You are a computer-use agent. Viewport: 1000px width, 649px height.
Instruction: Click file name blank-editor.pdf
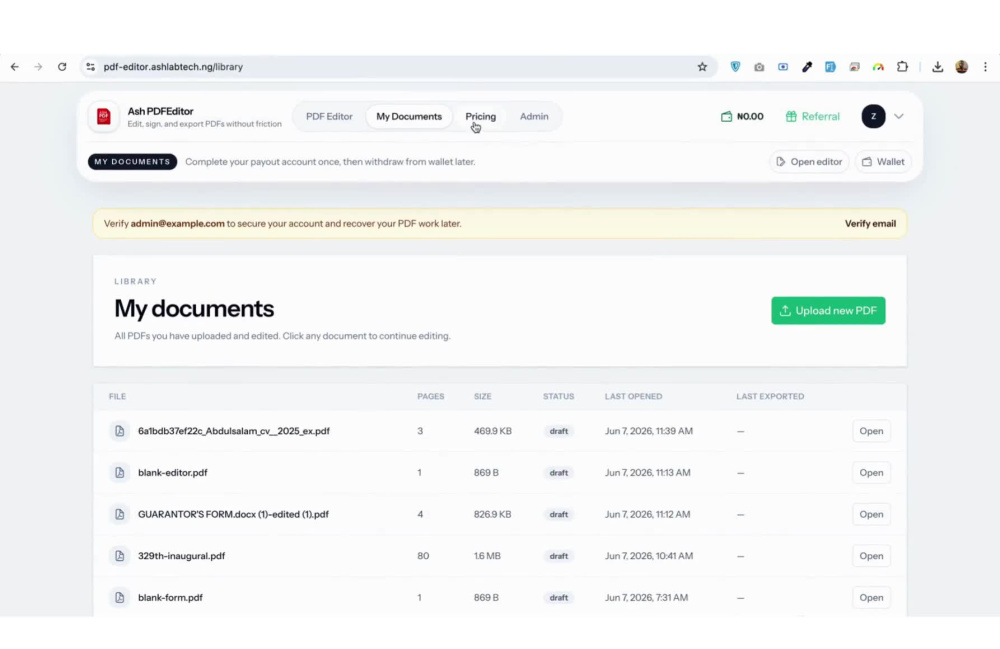click(x=173, y=472)
